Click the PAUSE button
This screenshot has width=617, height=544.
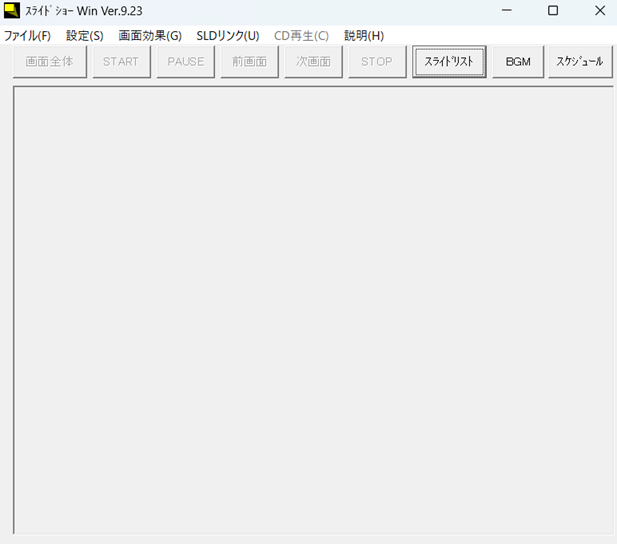pos(186,61)
